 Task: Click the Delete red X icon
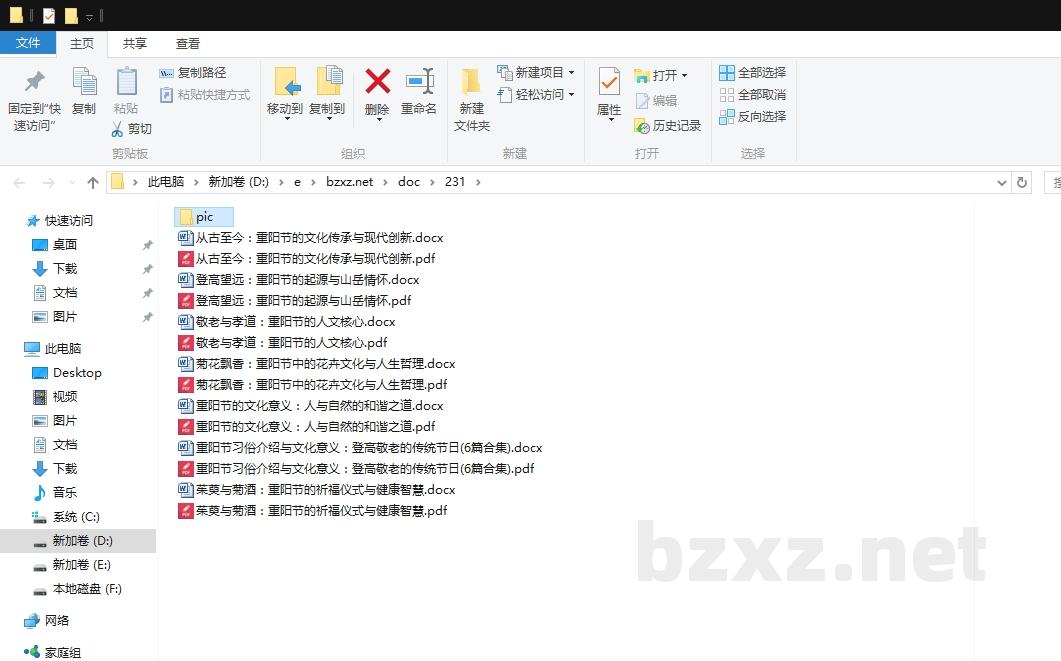tap(377, 83)
